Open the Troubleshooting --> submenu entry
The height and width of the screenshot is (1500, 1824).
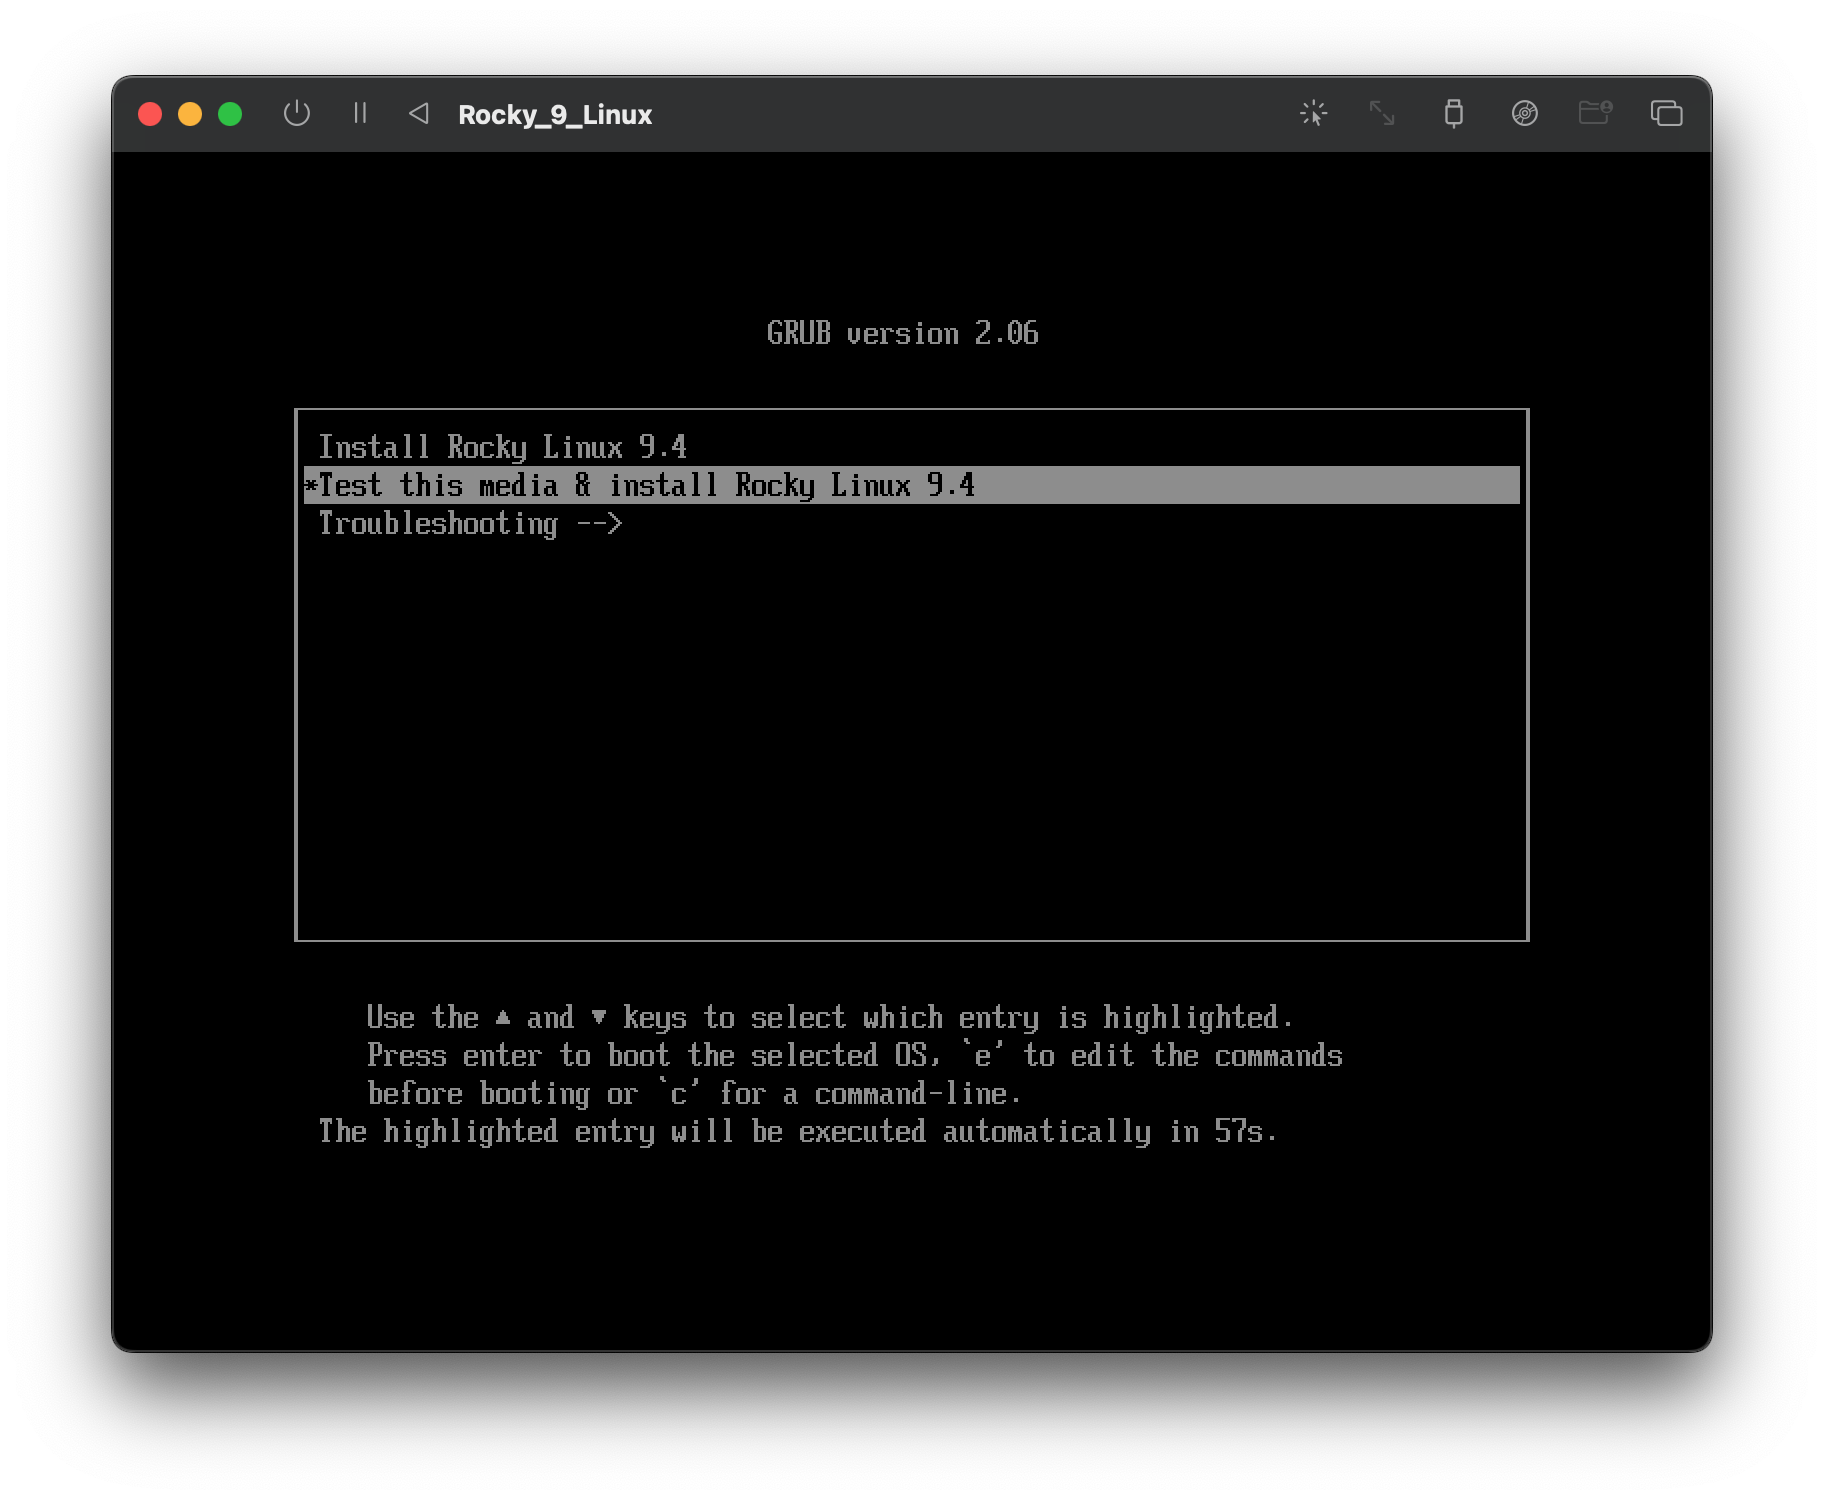point(911,523)
